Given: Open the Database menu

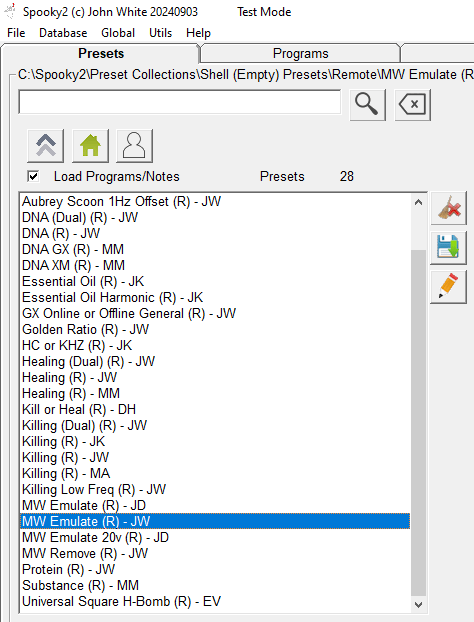Looking at the screenshot, I should [63, 33].
